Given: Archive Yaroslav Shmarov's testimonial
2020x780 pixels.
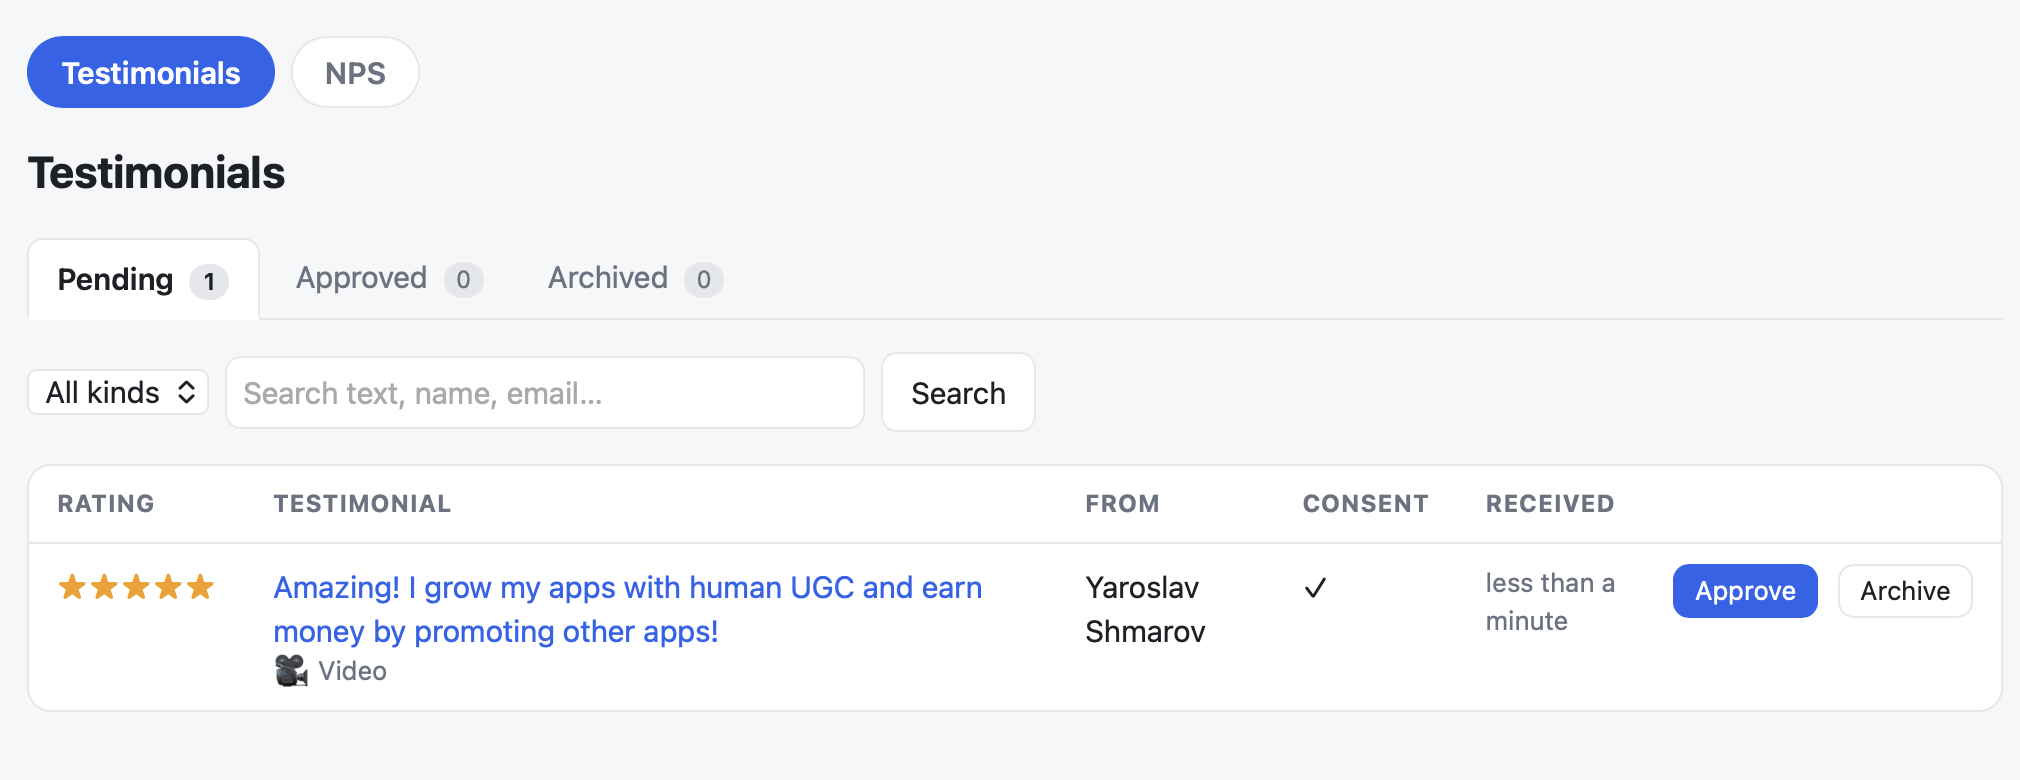Looking at the screenshot, I should point(1905,591).
